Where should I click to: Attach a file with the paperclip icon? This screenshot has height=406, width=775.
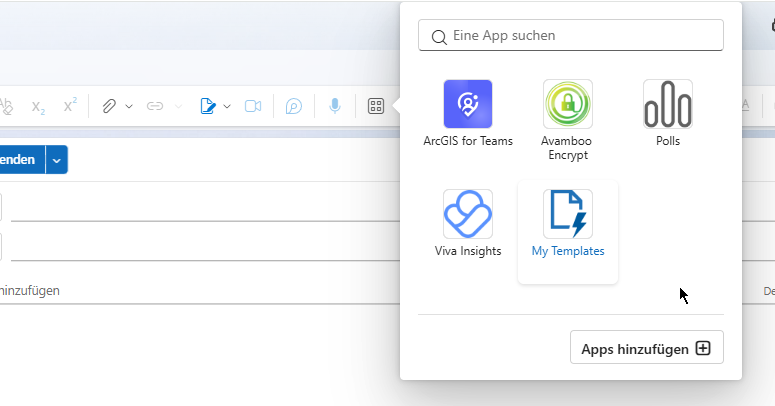[x=109, y=106]
